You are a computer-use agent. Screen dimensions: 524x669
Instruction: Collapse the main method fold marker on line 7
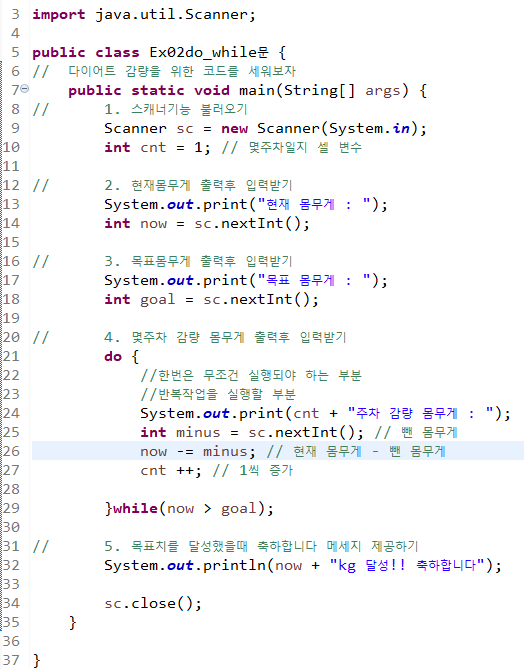tap(25, 89)
